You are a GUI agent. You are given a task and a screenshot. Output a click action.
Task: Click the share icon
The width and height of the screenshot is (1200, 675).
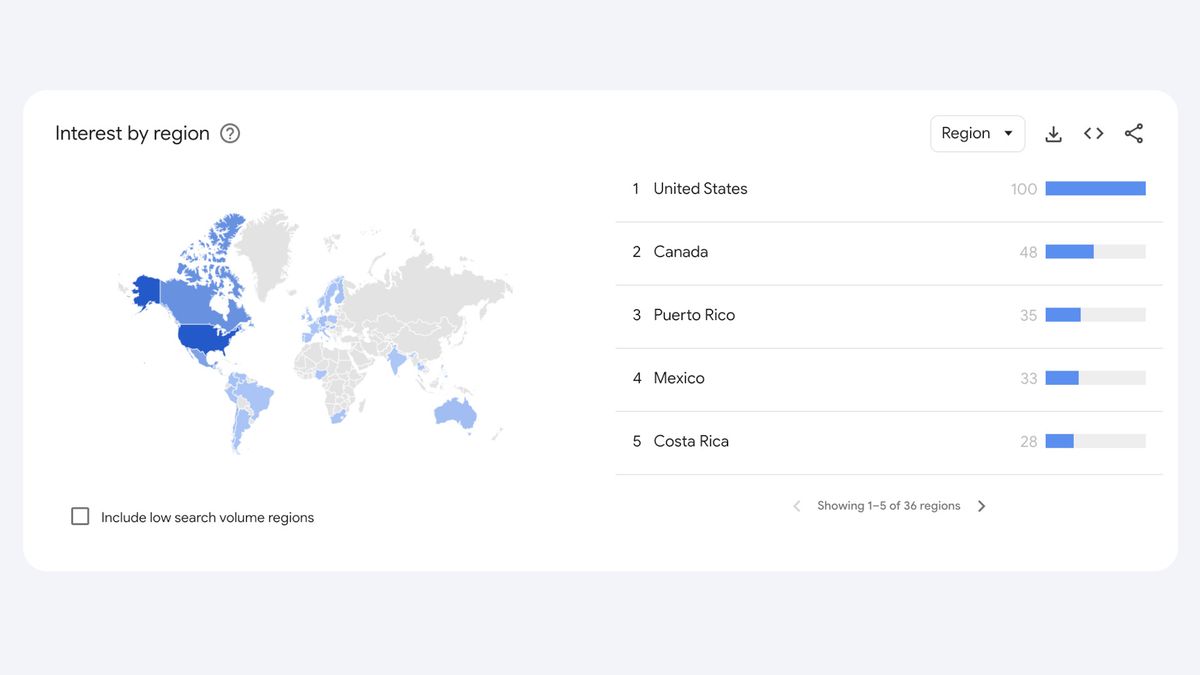coord(1133,134)
